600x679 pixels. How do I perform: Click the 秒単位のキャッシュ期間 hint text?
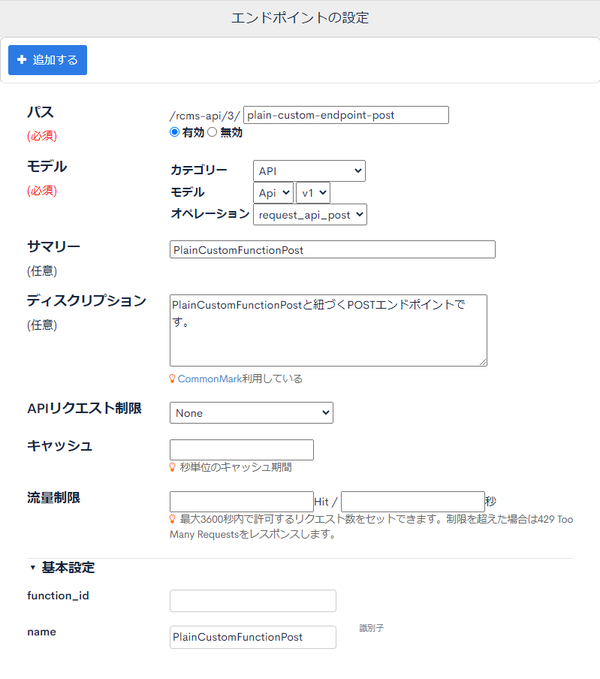[236, 467]
